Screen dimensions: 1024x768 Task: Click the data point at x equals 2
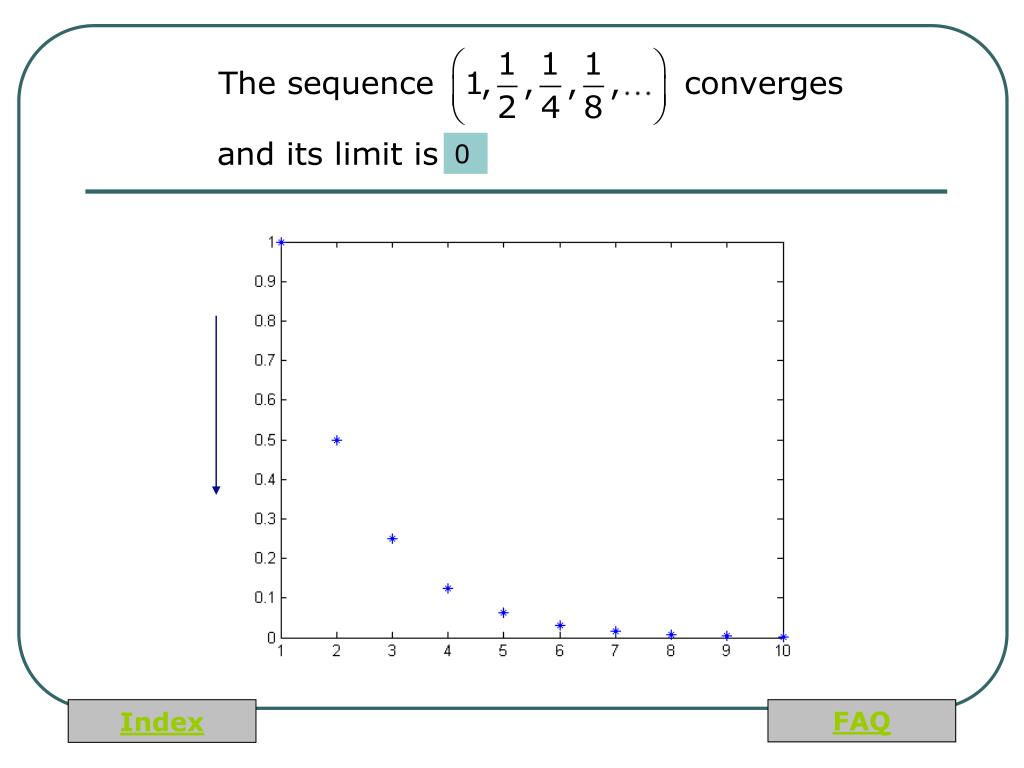pyautogui.click(x=337, y=440)
